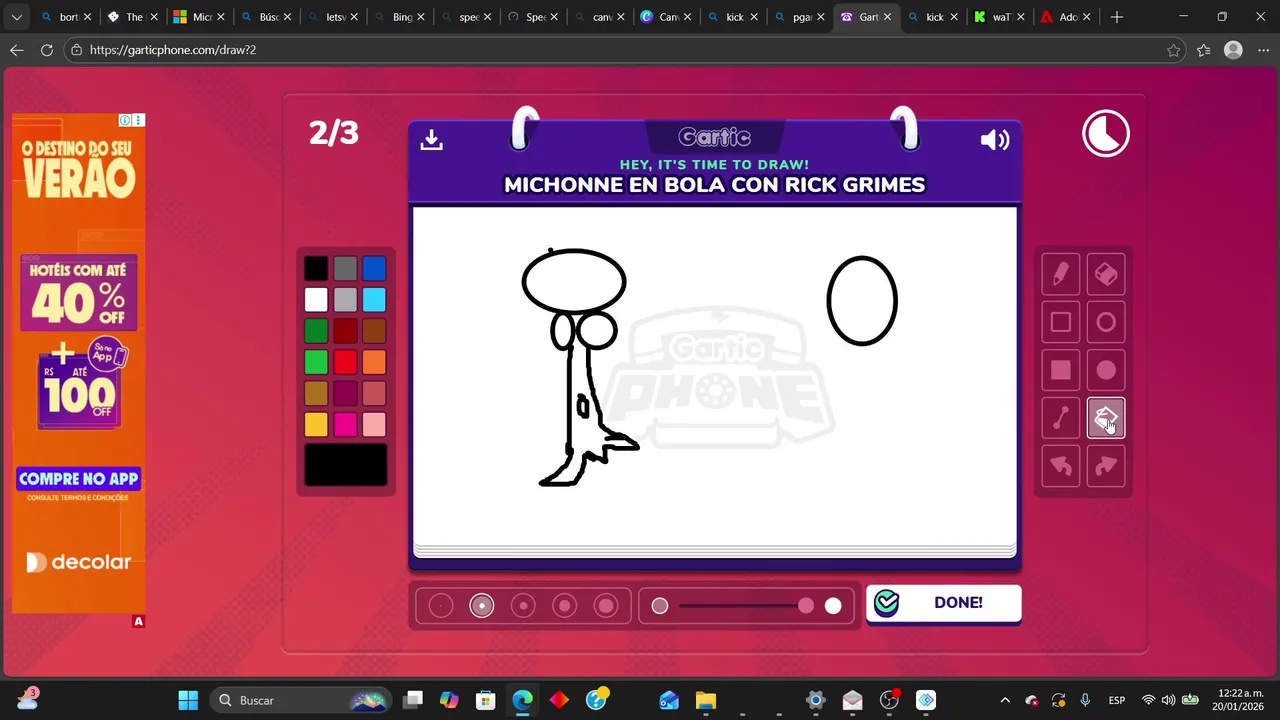The height and width of the screenshot is (720, 1280).
Task: Open a new browser tab
Action: (x=1117, y=17)
